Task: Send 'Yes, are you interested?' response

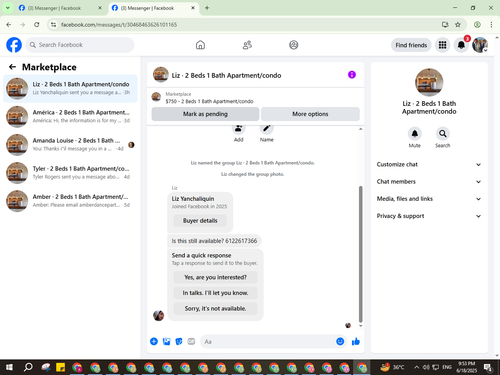Action: [215, 277]
